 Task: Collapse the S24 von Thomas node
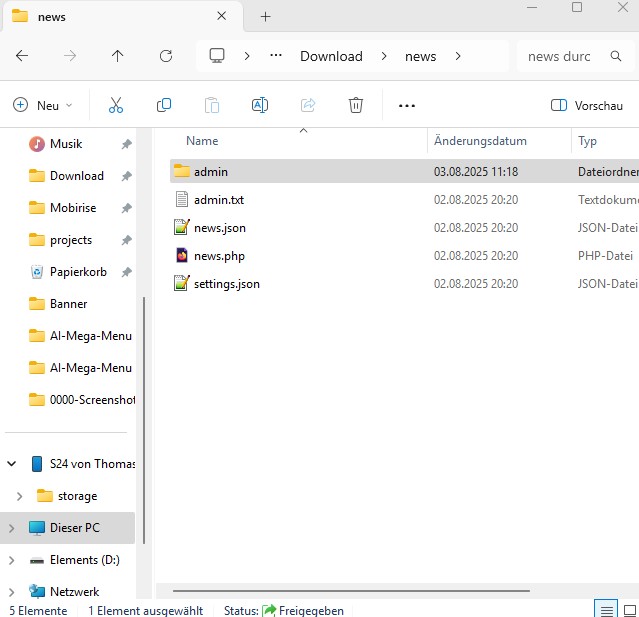[x=11, y=464]
